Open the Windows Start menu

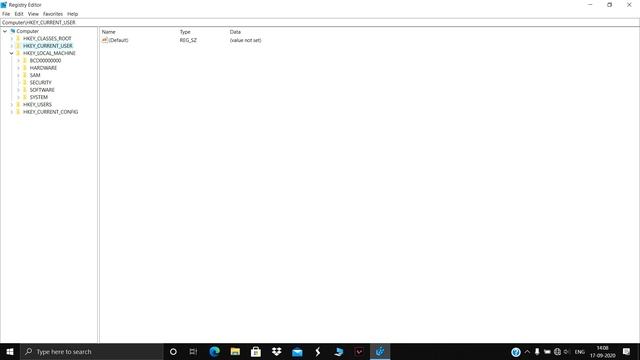tap(10, 351)
